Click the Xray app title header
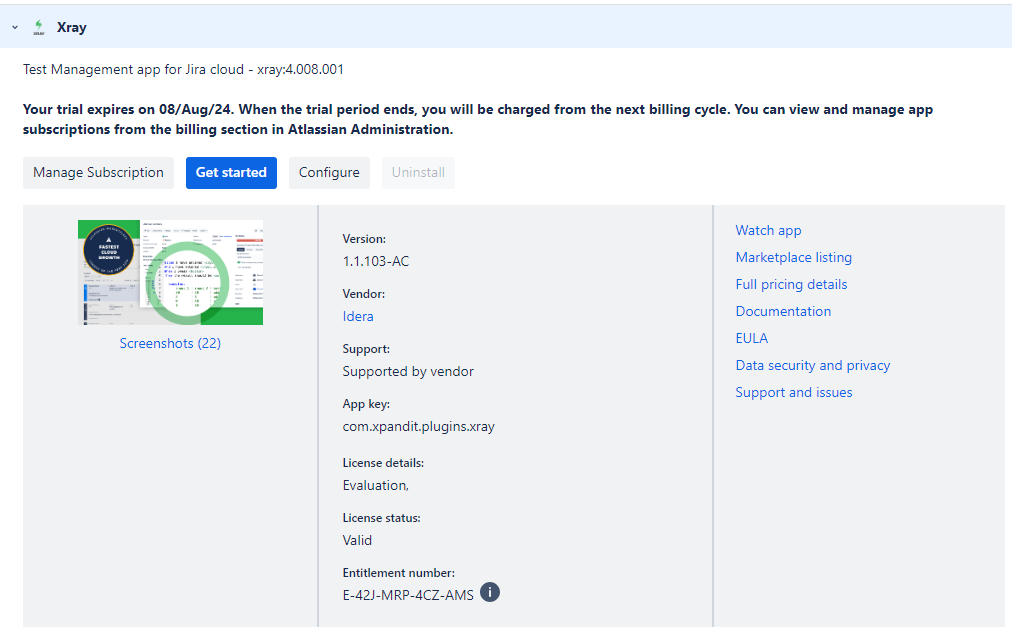This screenshot has height=638, width=1012. (x=70, y=27)
